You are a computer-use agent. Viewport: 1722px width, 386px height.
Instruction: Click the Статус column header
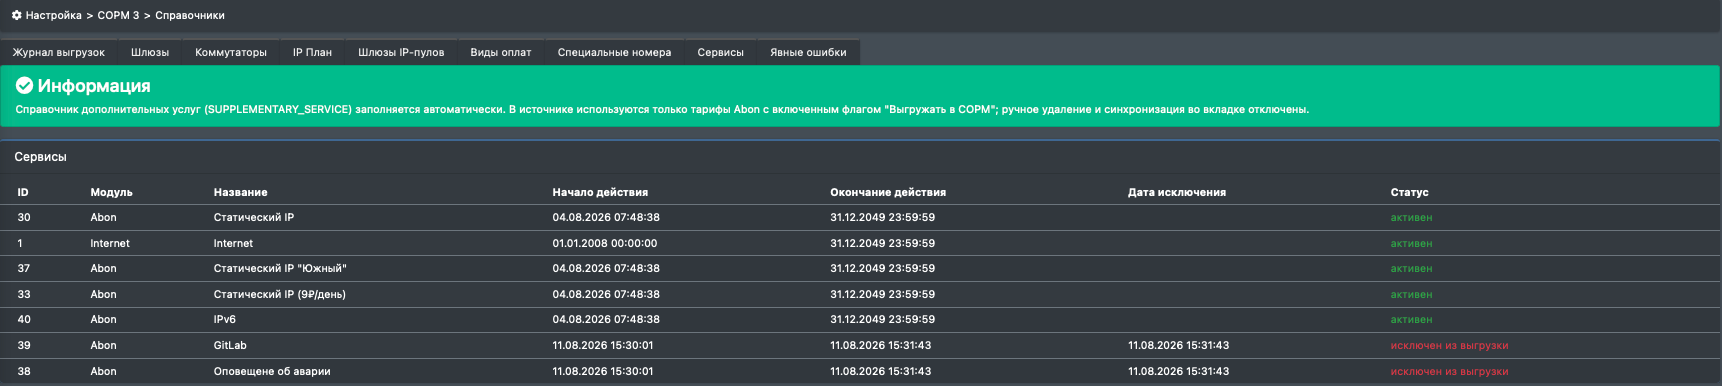(1409, 192)
